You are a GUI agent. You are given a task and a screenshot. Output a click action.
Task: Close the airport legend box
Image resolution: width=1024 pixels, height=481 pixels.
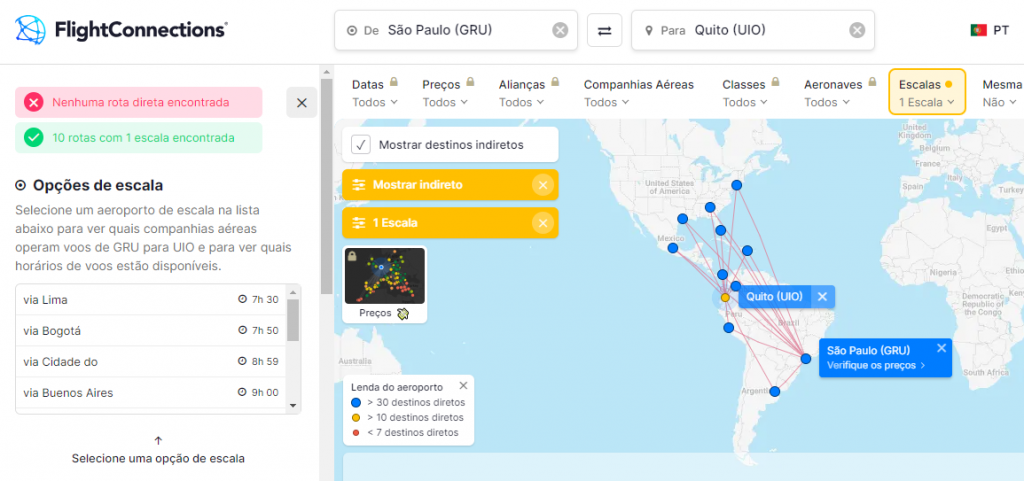pos(463,385)
